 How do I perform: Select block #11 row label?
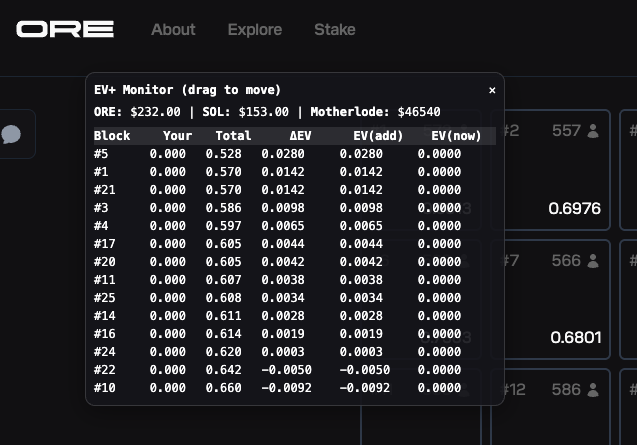click(105, 280)
